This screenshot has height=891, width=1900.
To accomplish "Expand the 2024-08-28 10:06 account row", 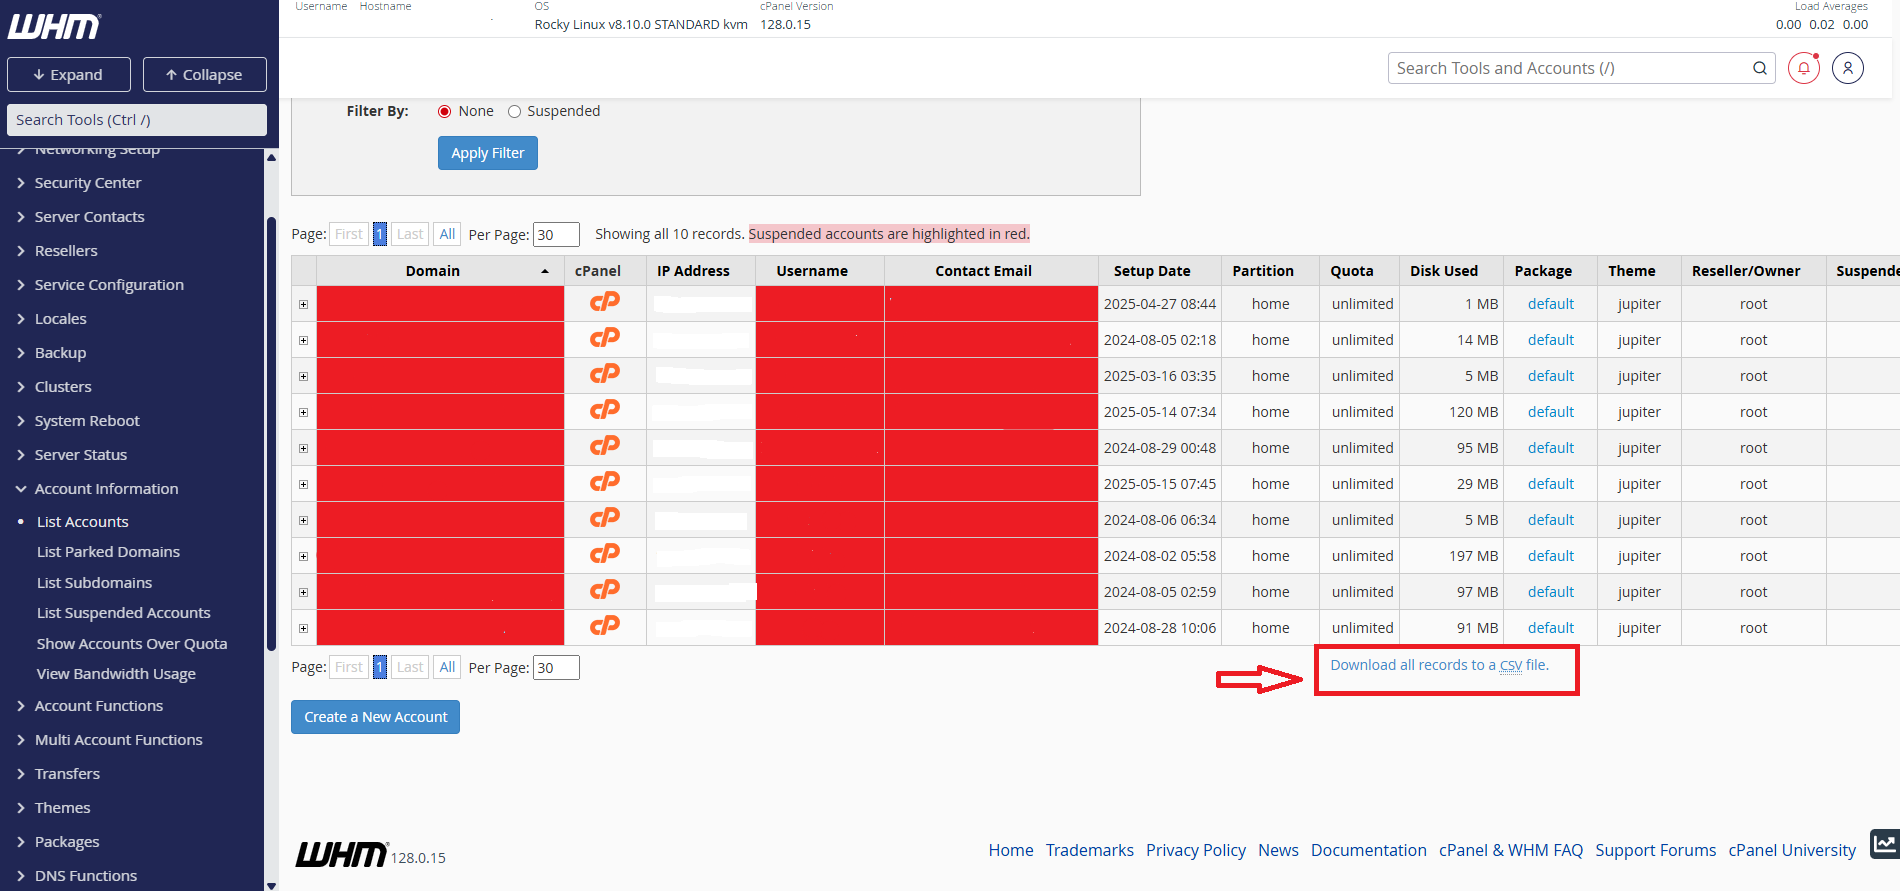I will [x=303, y=628].
